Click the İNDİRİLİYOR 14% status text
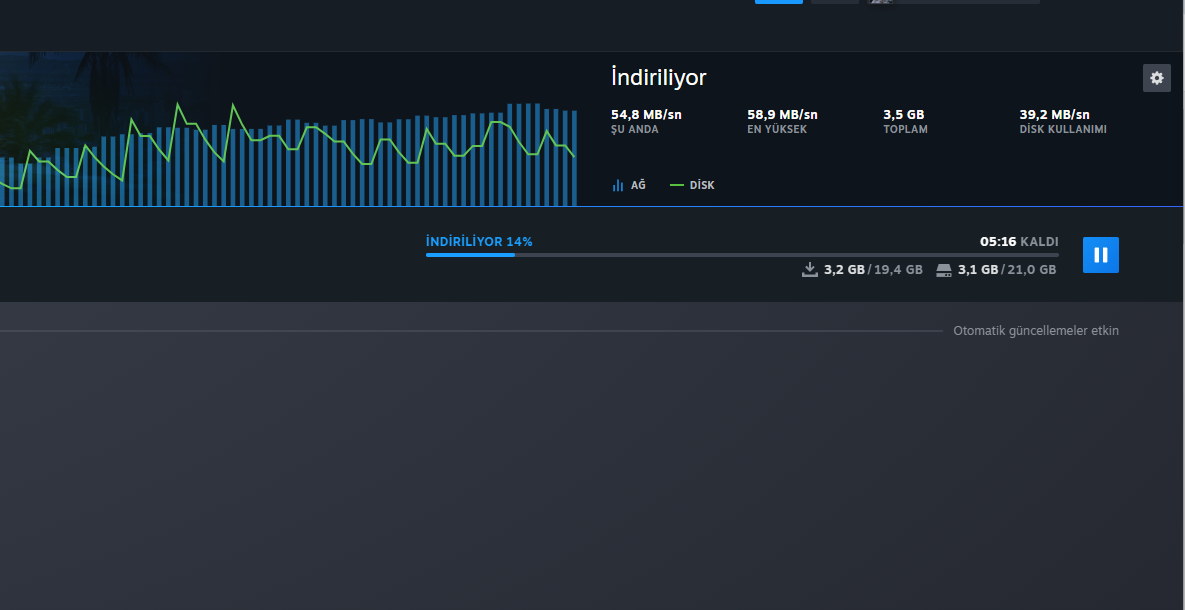 click(x=479, y=242)
